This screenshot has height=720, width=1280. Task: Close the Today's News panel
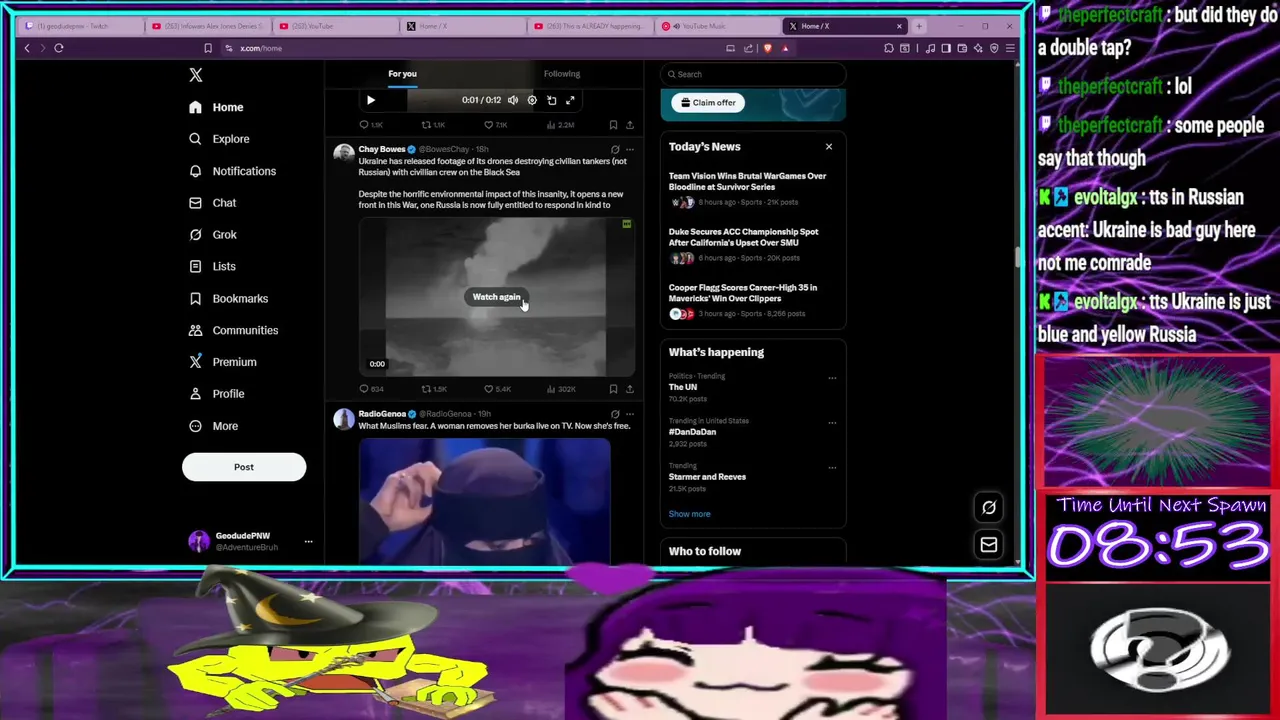[829, 147]
